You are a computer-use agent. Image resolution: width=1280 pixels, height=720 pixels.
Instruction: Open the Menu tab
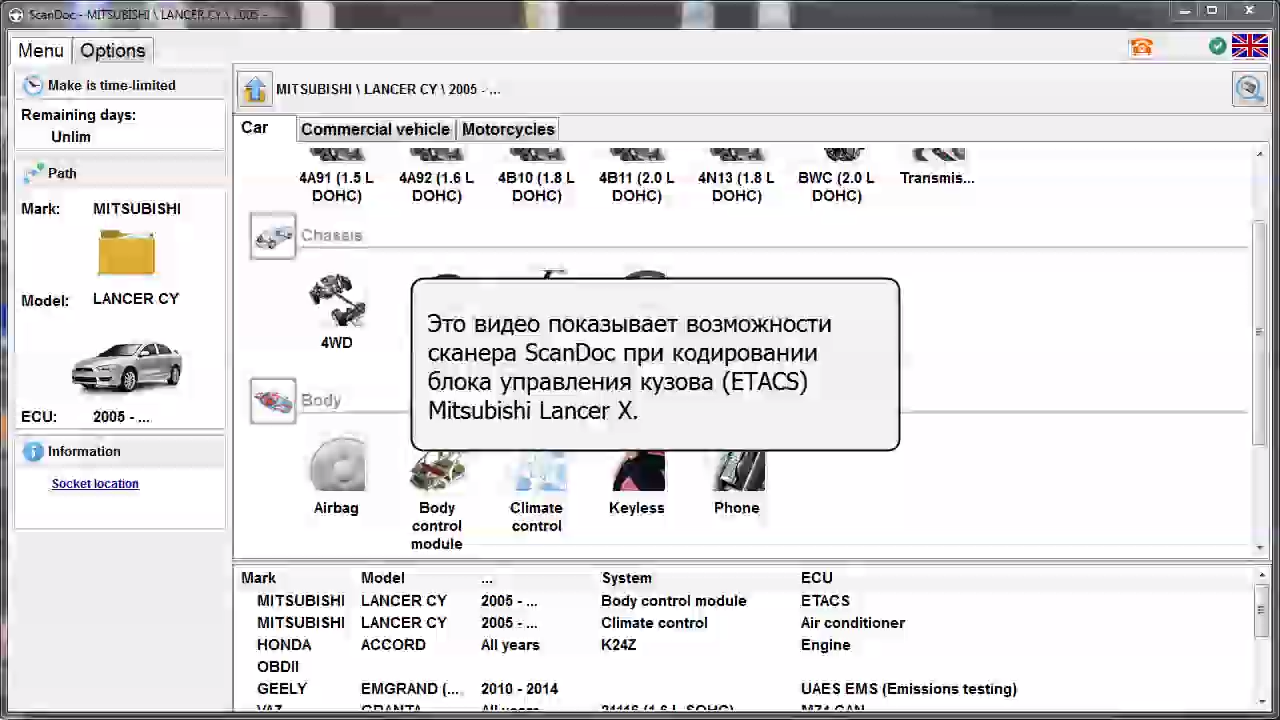pos(41,51)
